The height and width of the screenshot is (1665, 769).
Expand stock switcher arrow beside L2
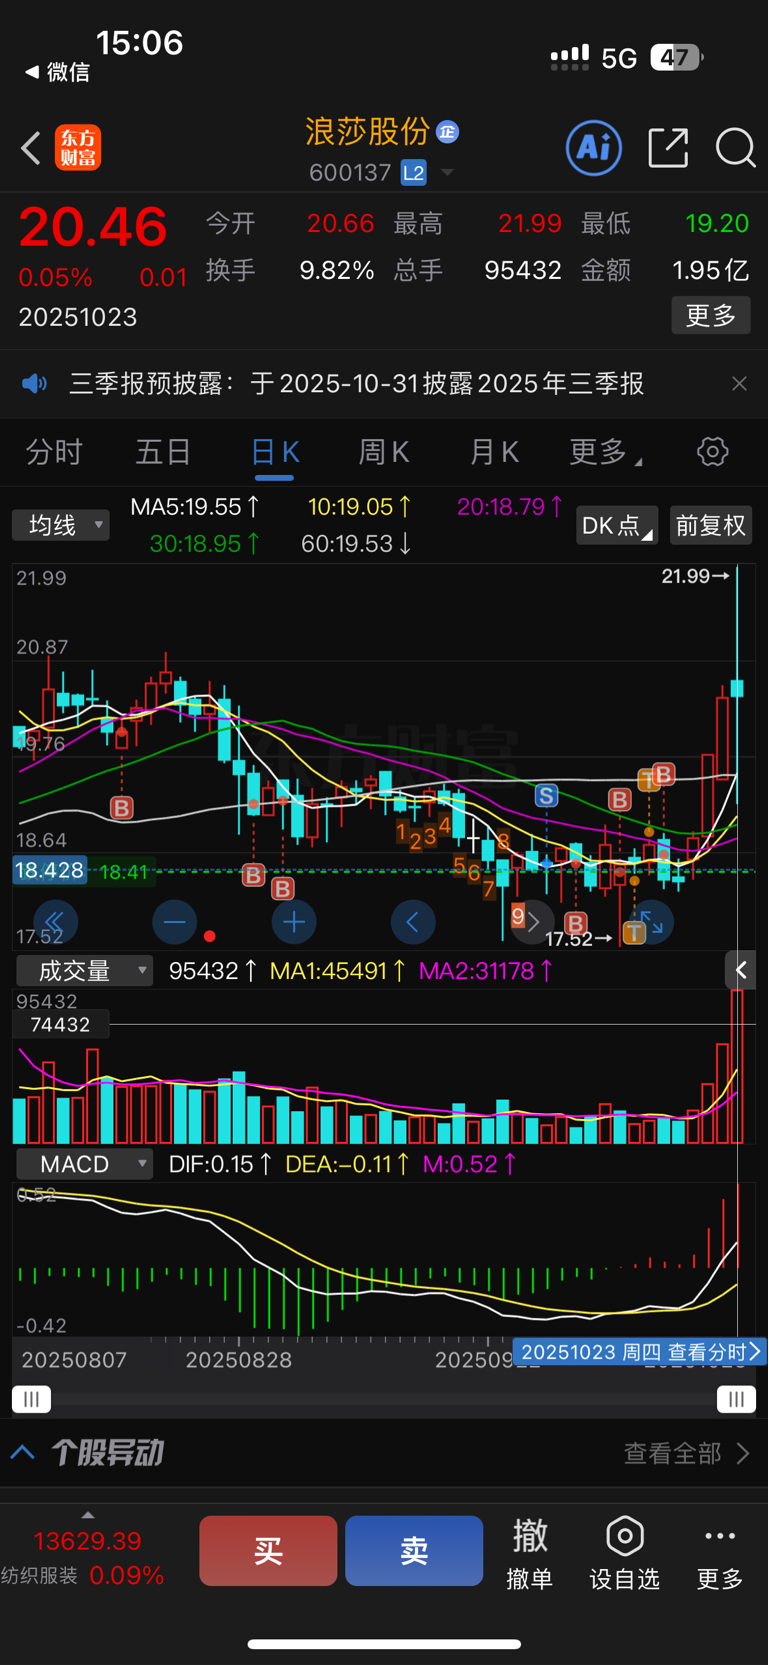[x=448, y=173]
